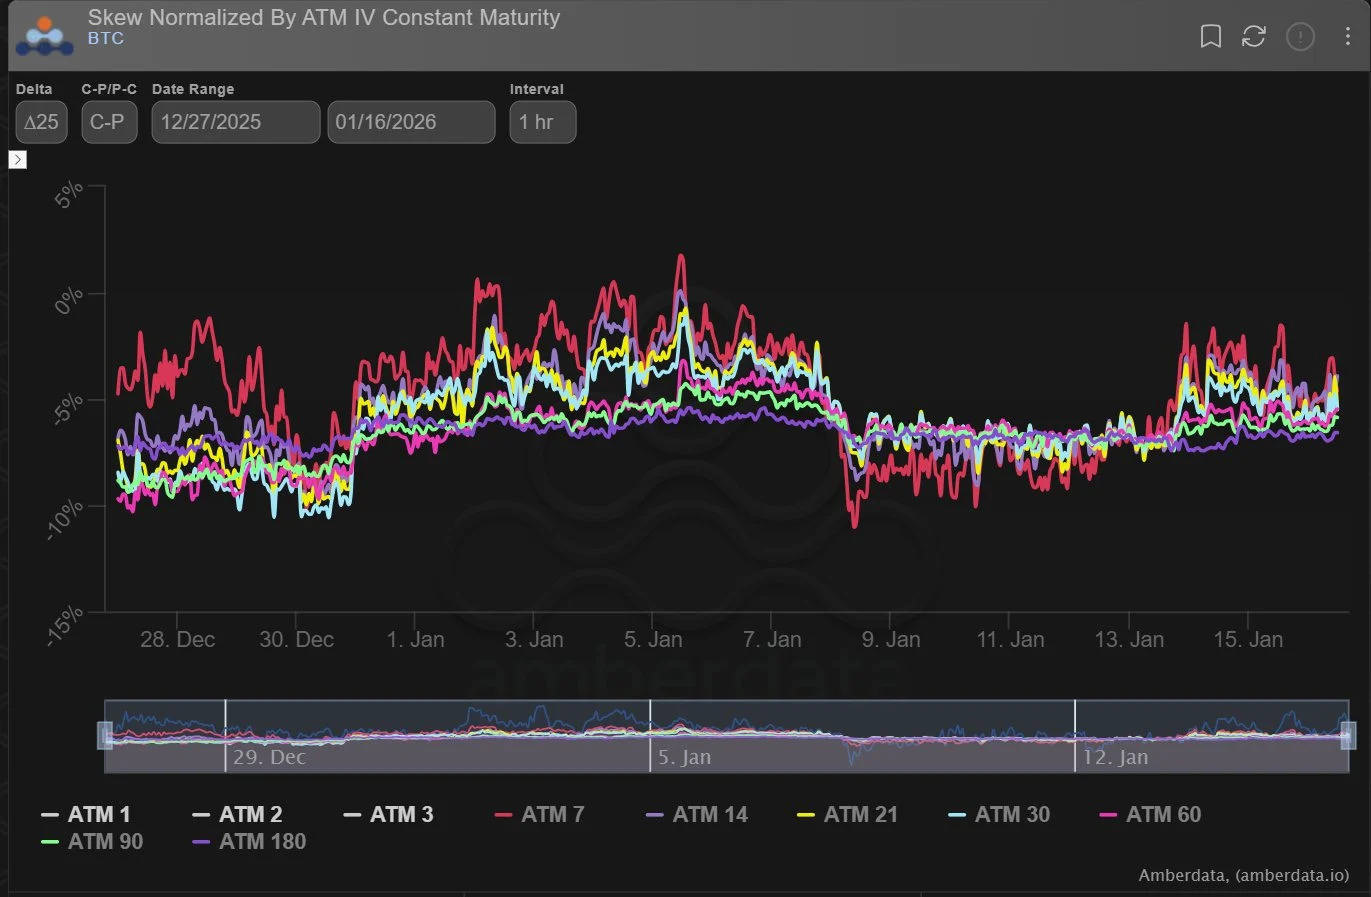Hide the ATM 21 yellow series
Image resolution: width=1371 pixels, height=897 pixels.
848,815
